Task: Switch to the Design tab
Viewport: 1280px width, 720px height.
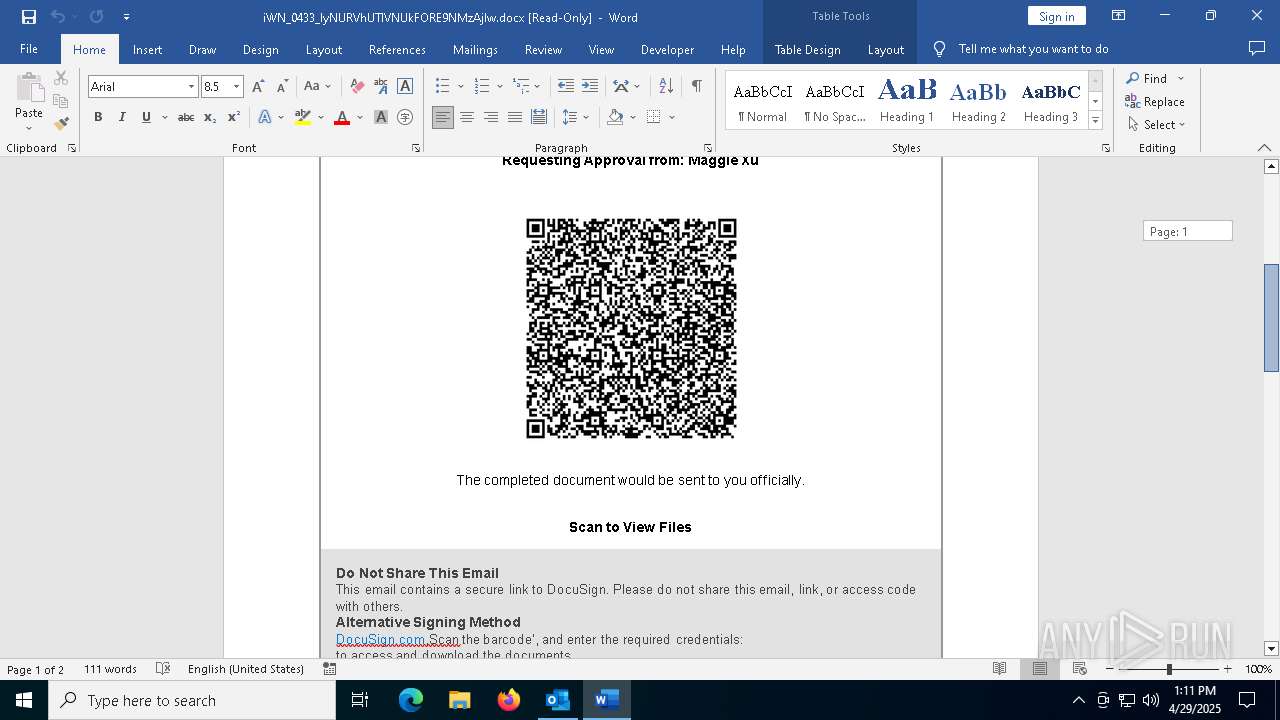Action: 260,49
